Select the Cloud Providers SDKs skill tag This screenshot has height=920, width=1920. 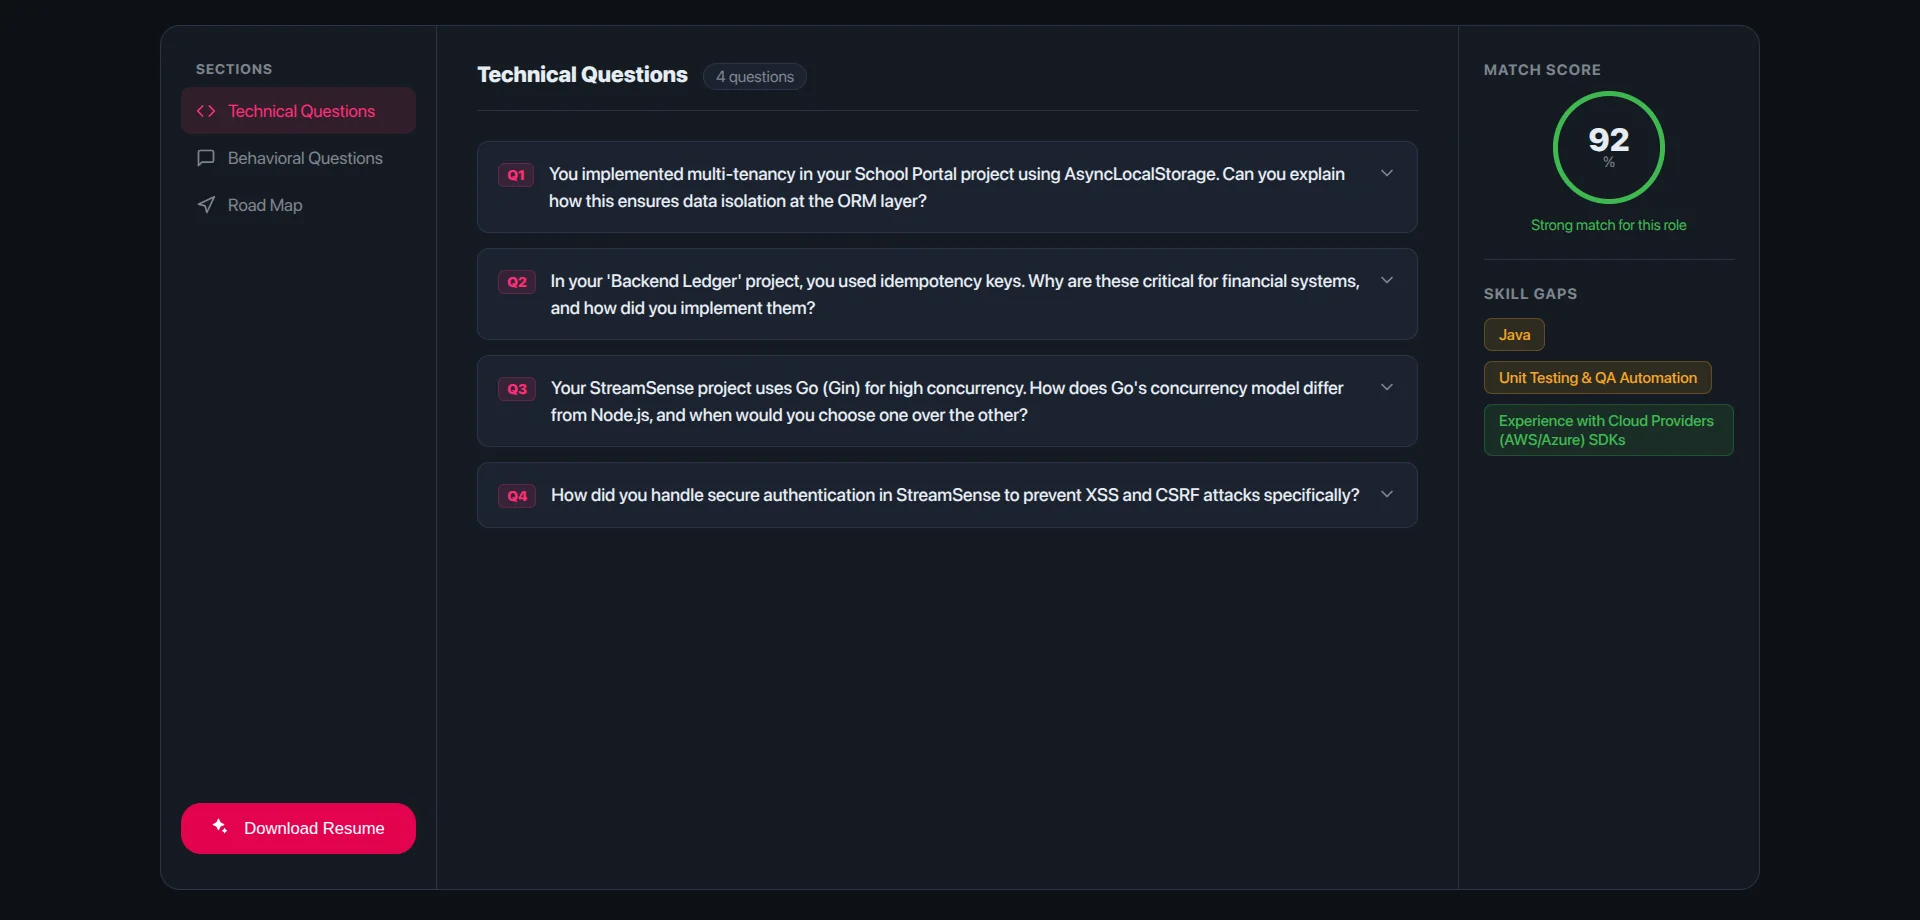1608,430
